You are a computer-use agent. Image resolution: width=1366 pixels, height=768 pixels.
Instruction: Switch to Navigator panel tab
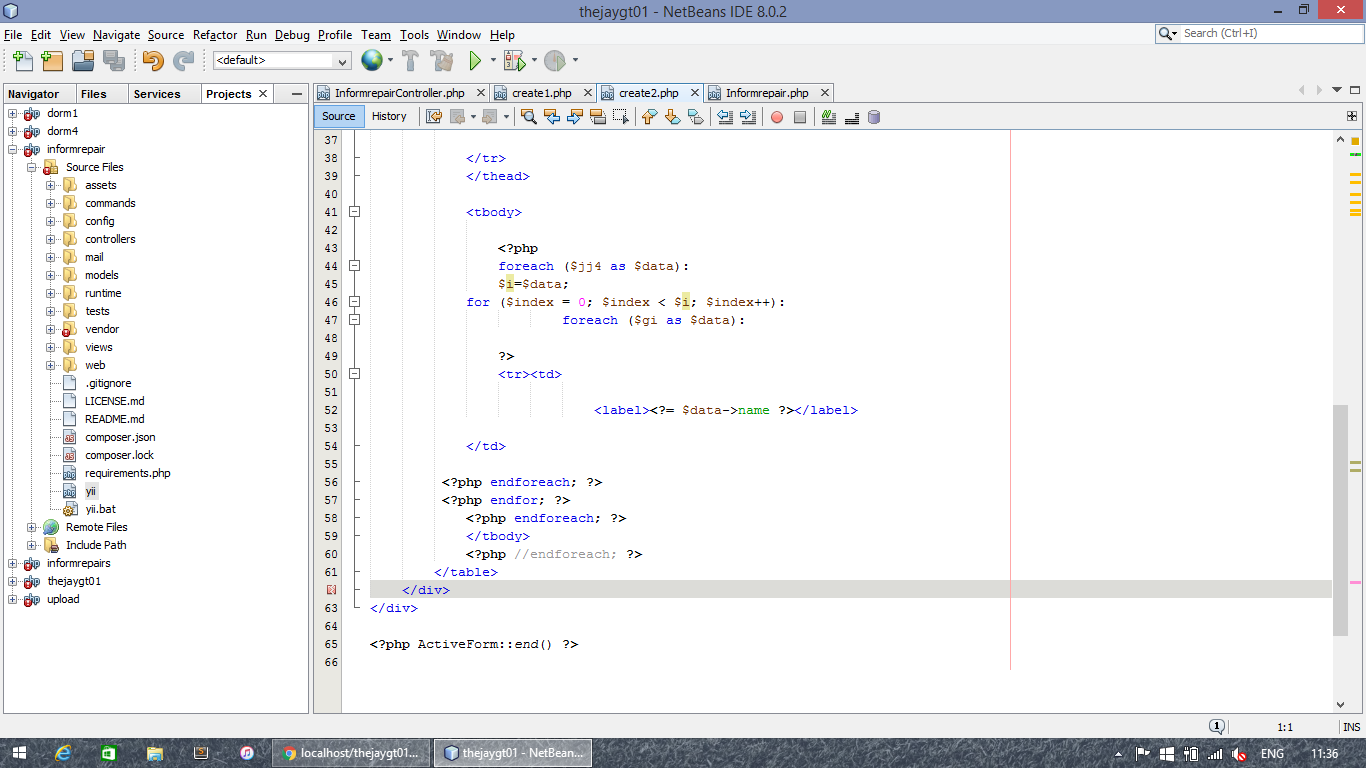34,94
